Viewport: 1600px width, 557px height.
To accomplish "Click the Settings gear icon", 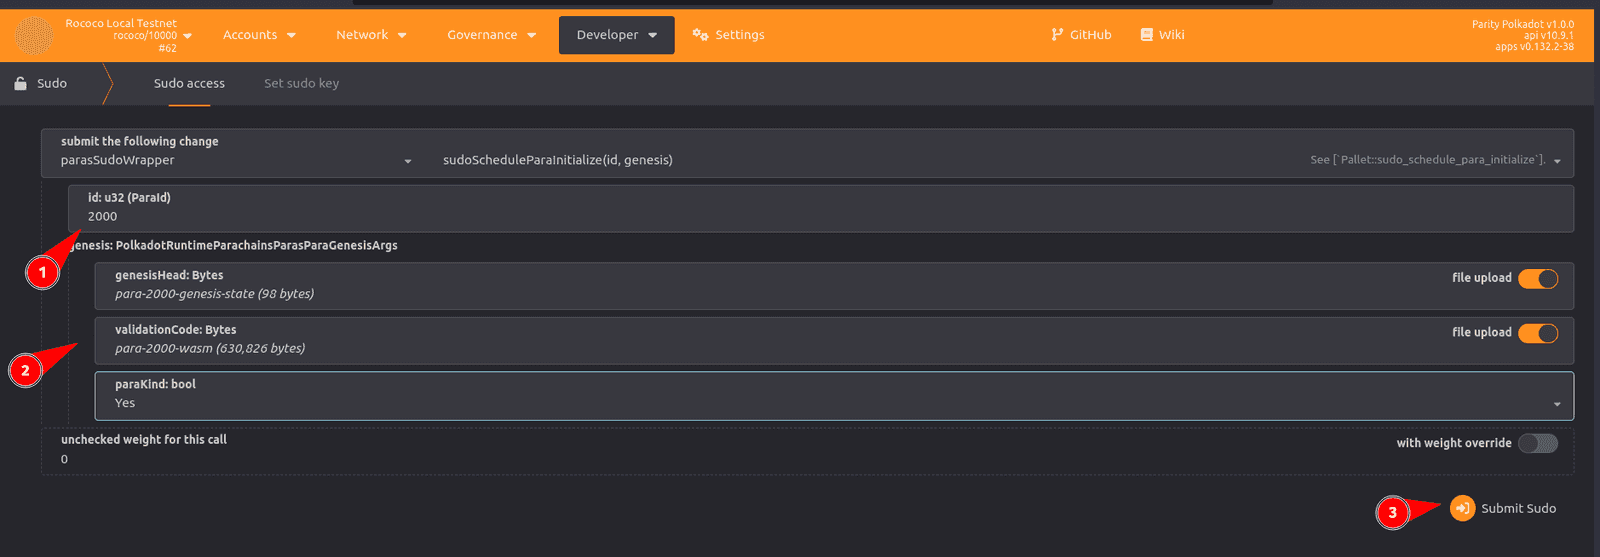I will [x=700, y=35].
